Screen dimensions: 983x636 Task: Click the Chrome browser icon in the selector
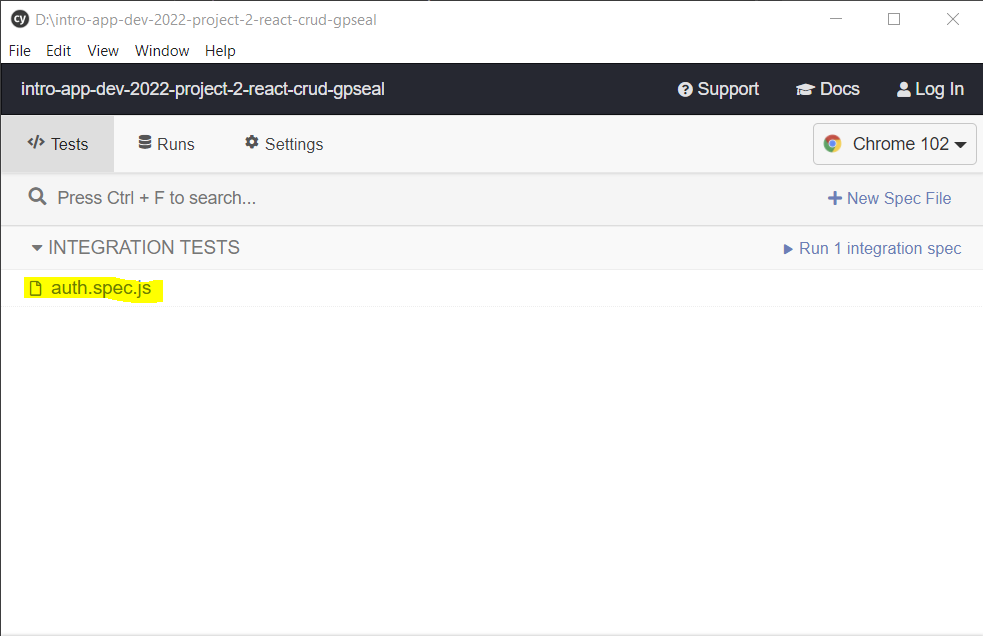click(833, 143)
